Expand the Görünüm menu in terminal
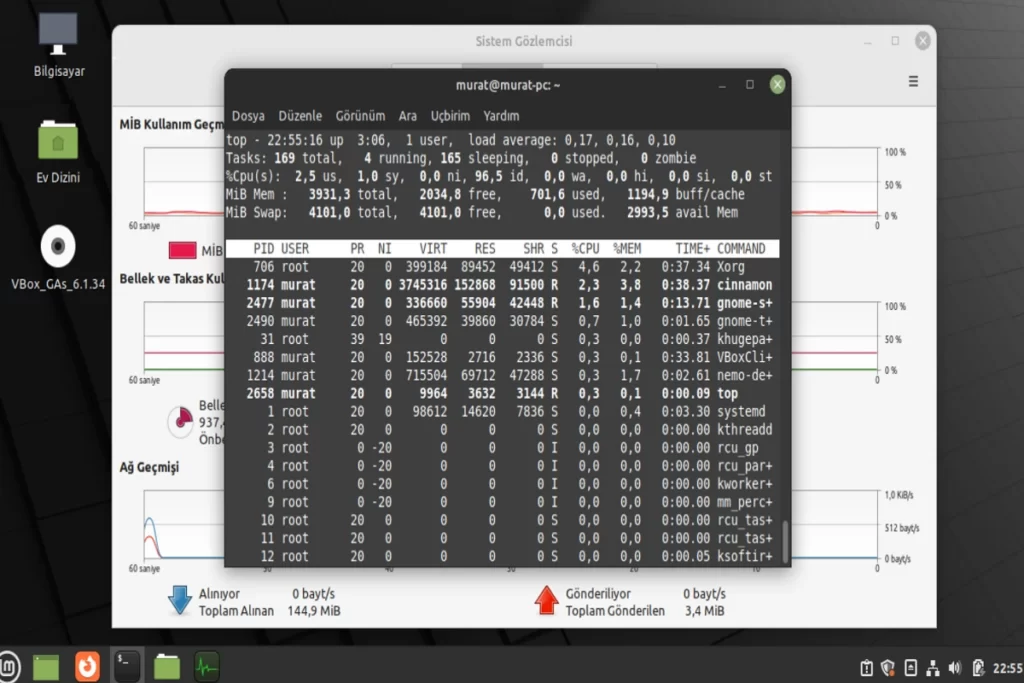Image resolution: width=1024 pixels, height=683 pixels. pos(360,116)
